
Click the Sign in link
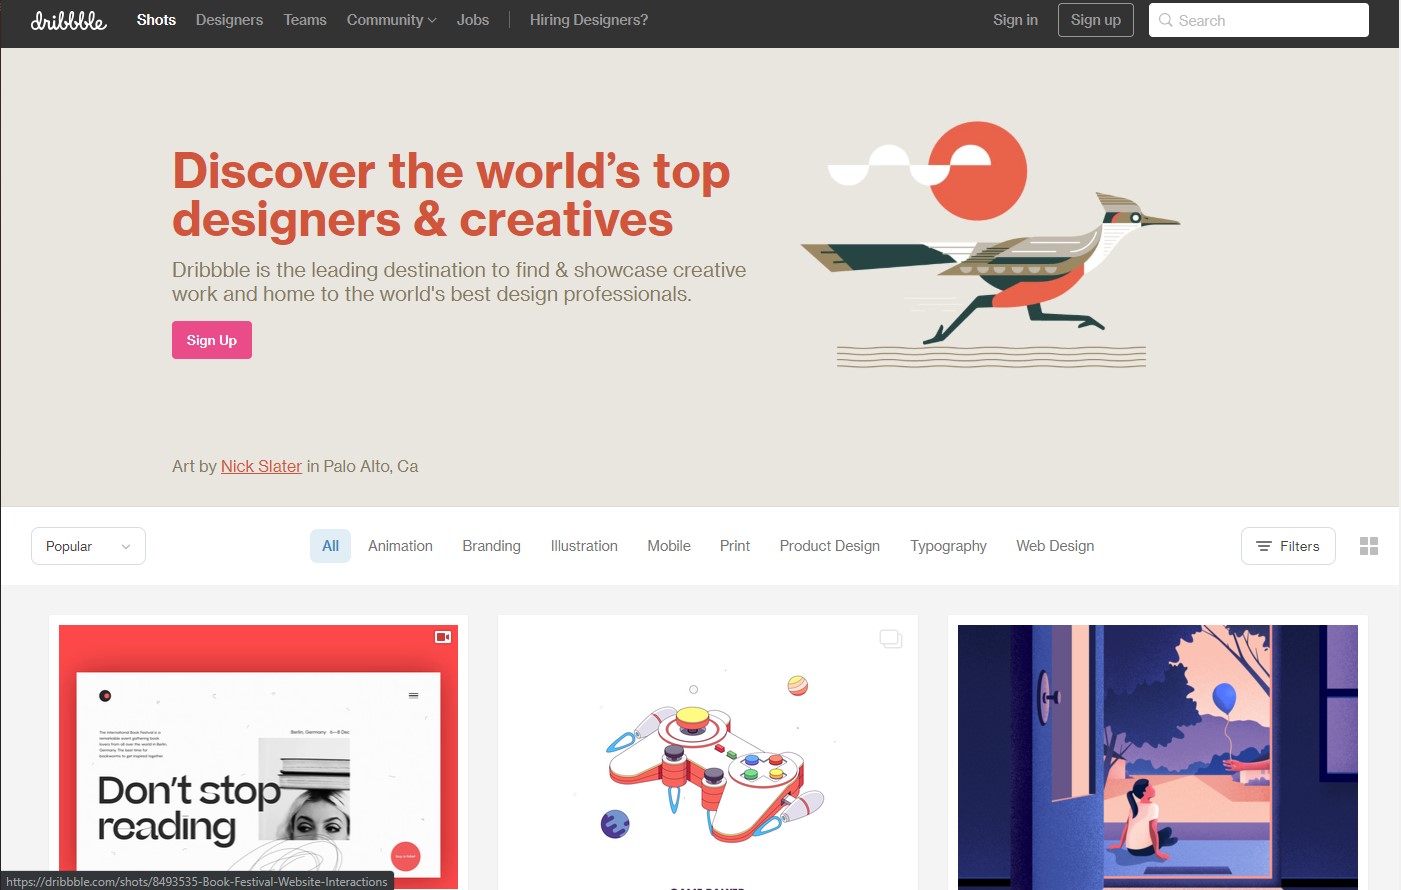point(1015,20)
